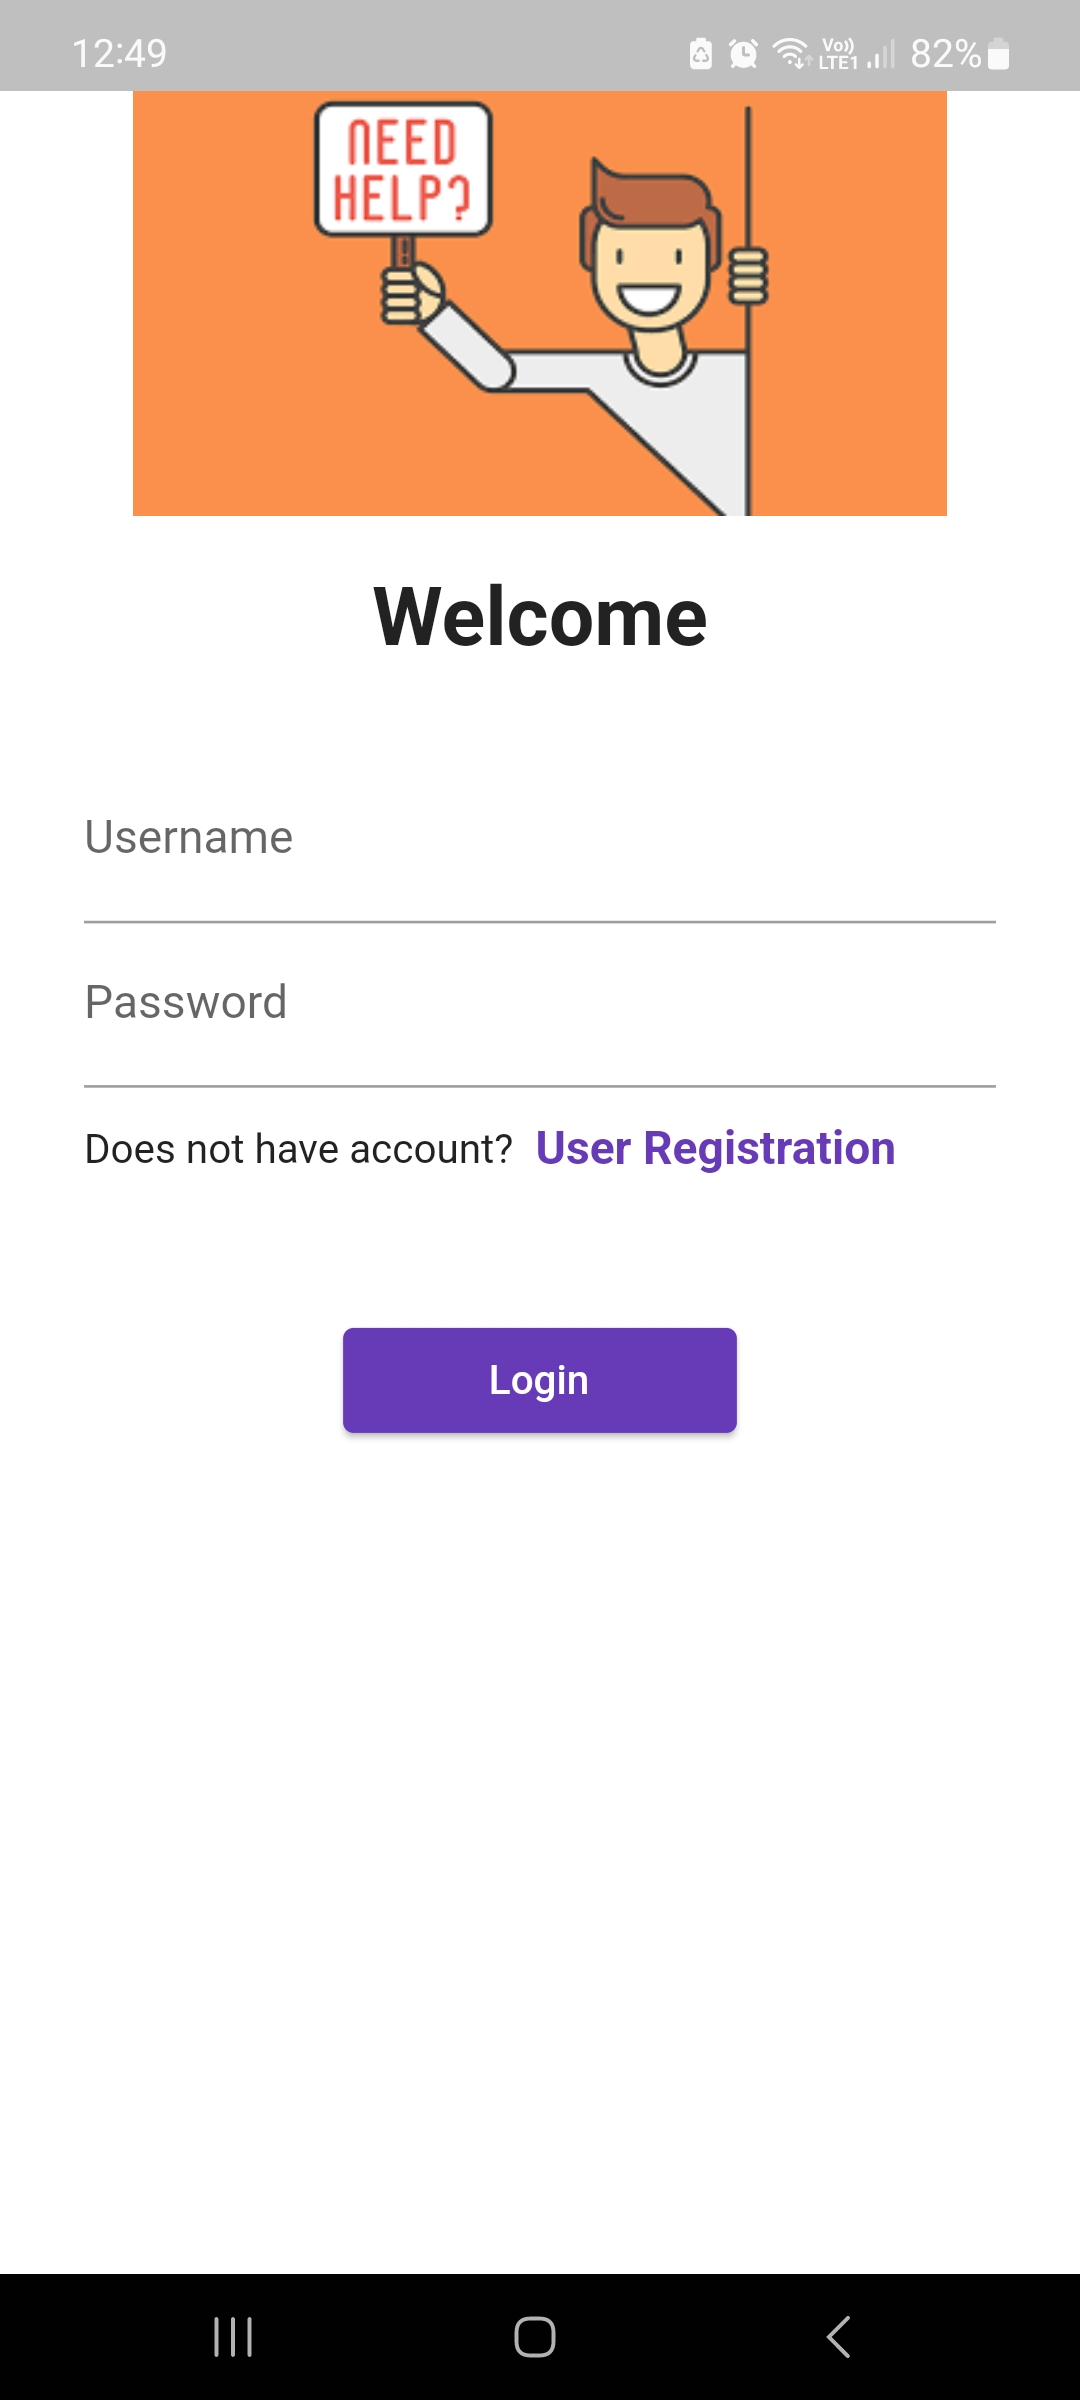Tap the clock showing 12:49
1080x2400 pixels.
click(x=120, y=54)
